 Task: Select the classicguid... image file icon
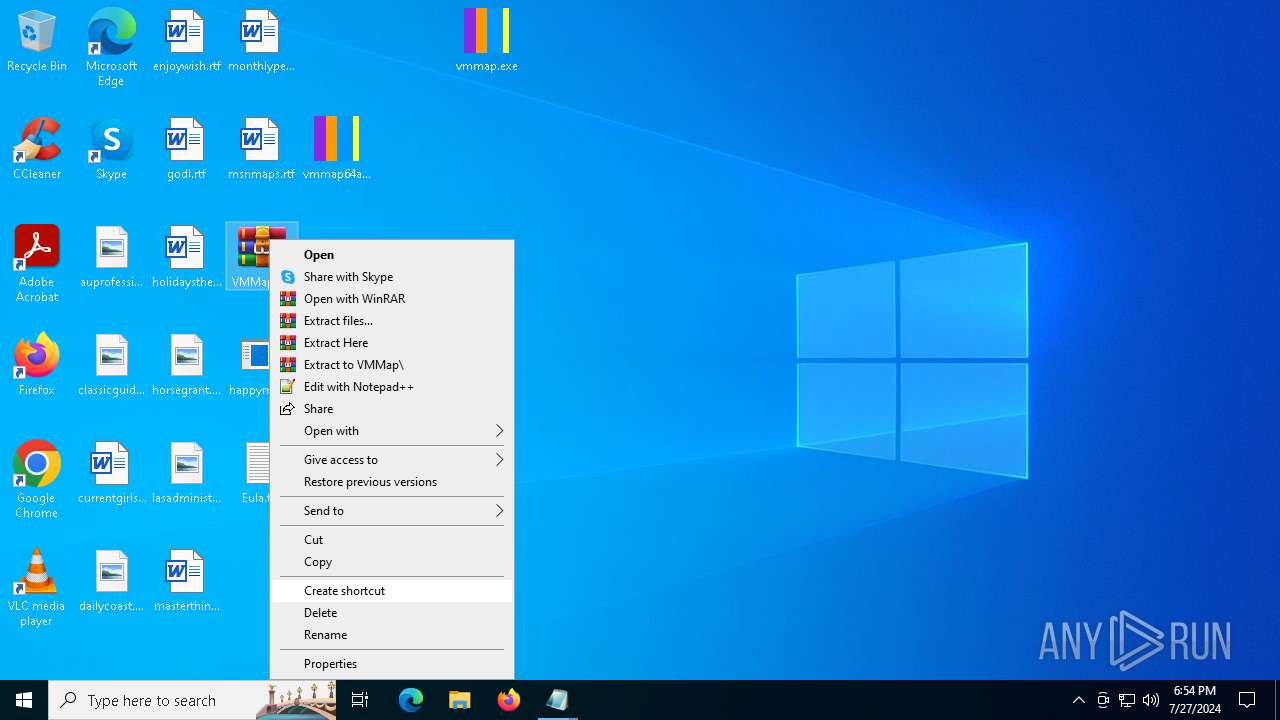point(111,364)
